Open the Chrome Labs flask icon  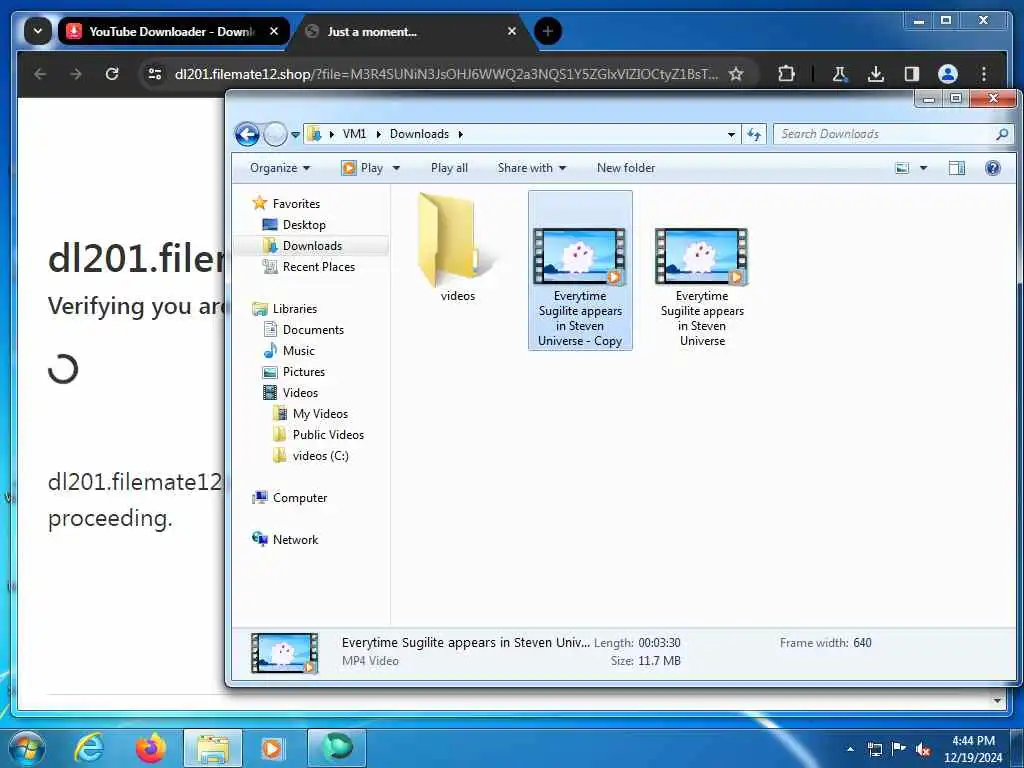[x=840, y=74]
